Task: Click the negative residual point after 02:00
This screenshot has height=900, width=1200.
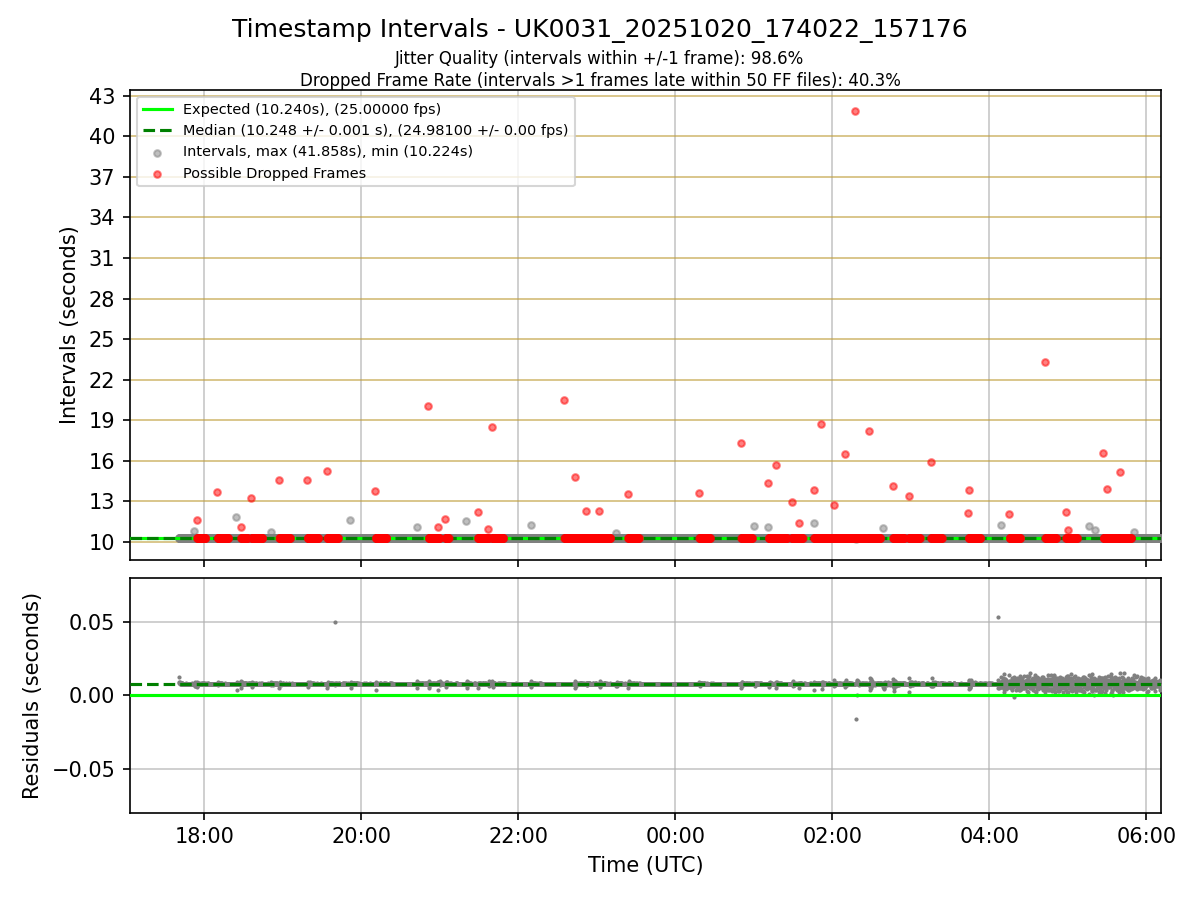Action: (x=856, y=719)
